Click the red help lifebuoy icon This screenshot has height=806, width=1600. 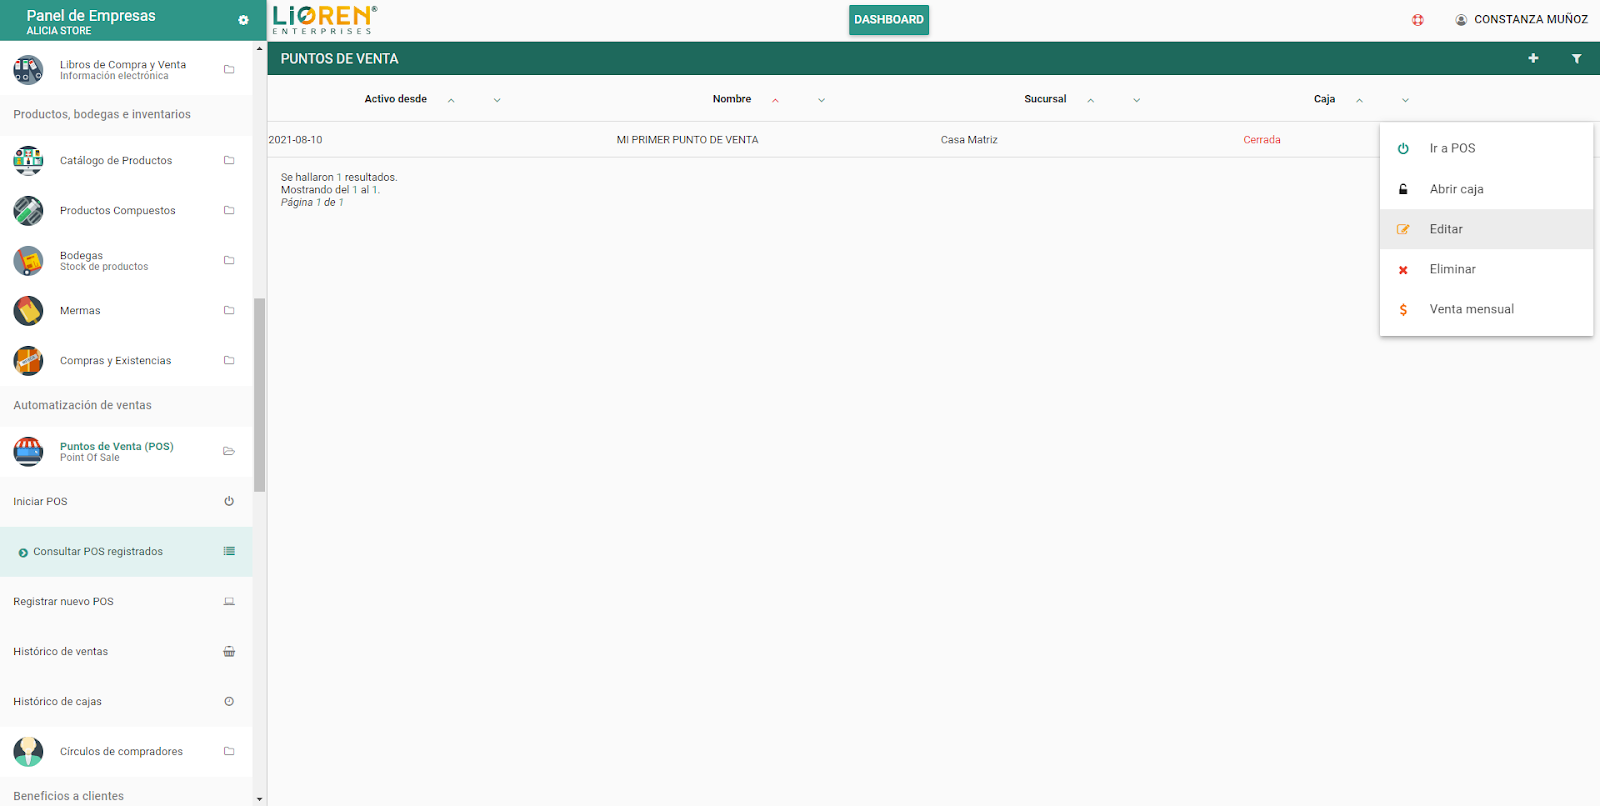point(1418,20)
